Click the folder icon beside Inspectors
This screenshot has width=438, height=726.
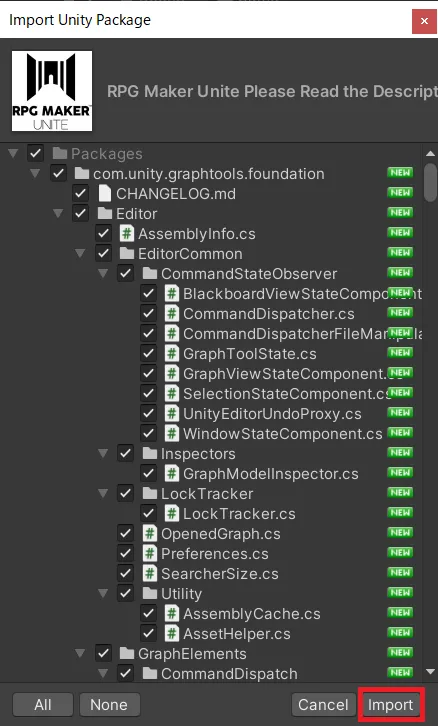click(149, 453)
